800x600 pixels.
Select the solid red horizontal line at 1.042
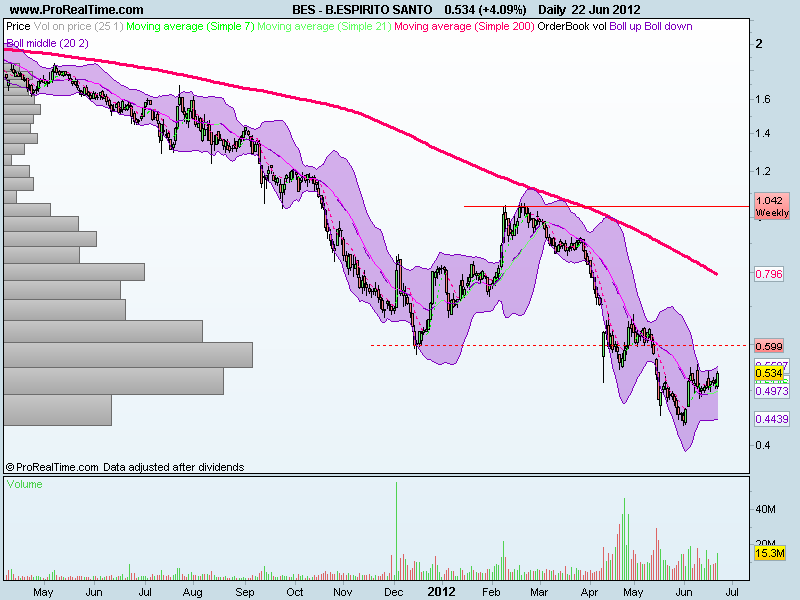tap(607, 207)
